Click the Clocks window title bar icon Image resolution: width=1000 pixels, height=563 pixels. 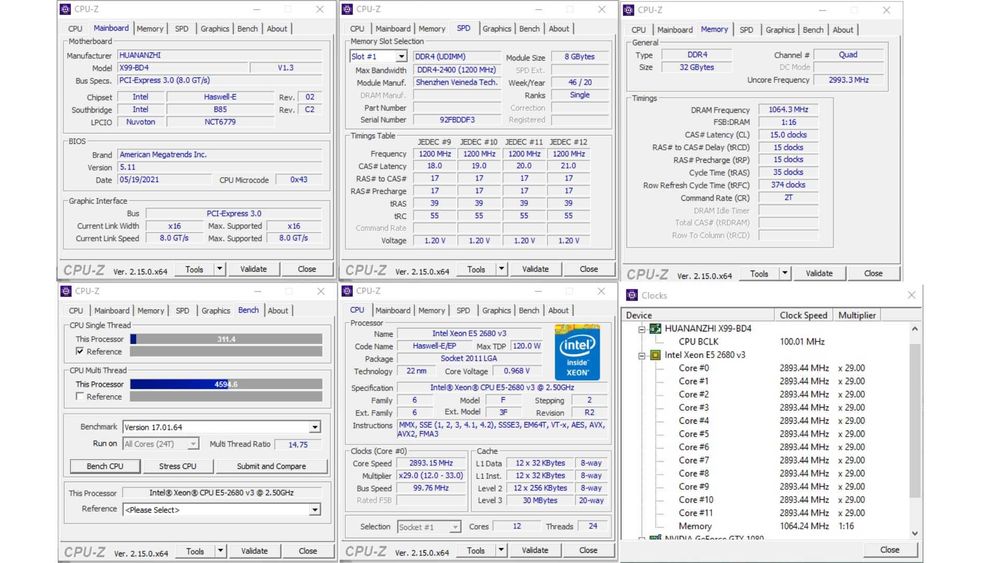point(631,295)
